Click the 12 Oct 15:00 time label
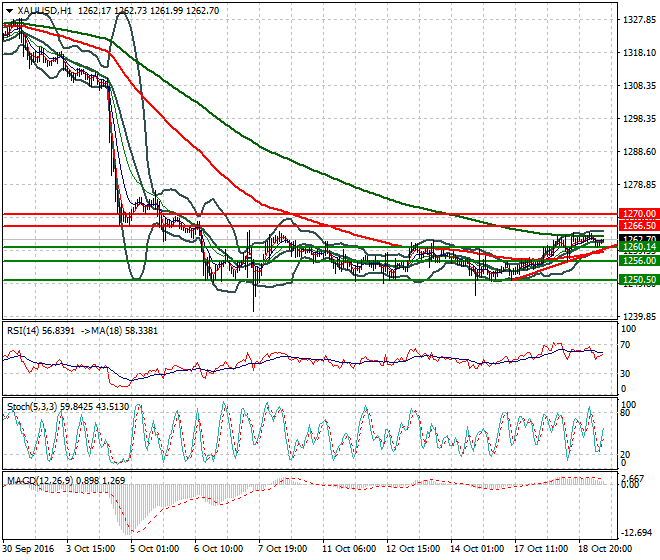This screenshot has width=660, height=560. (x=413, y=549)
